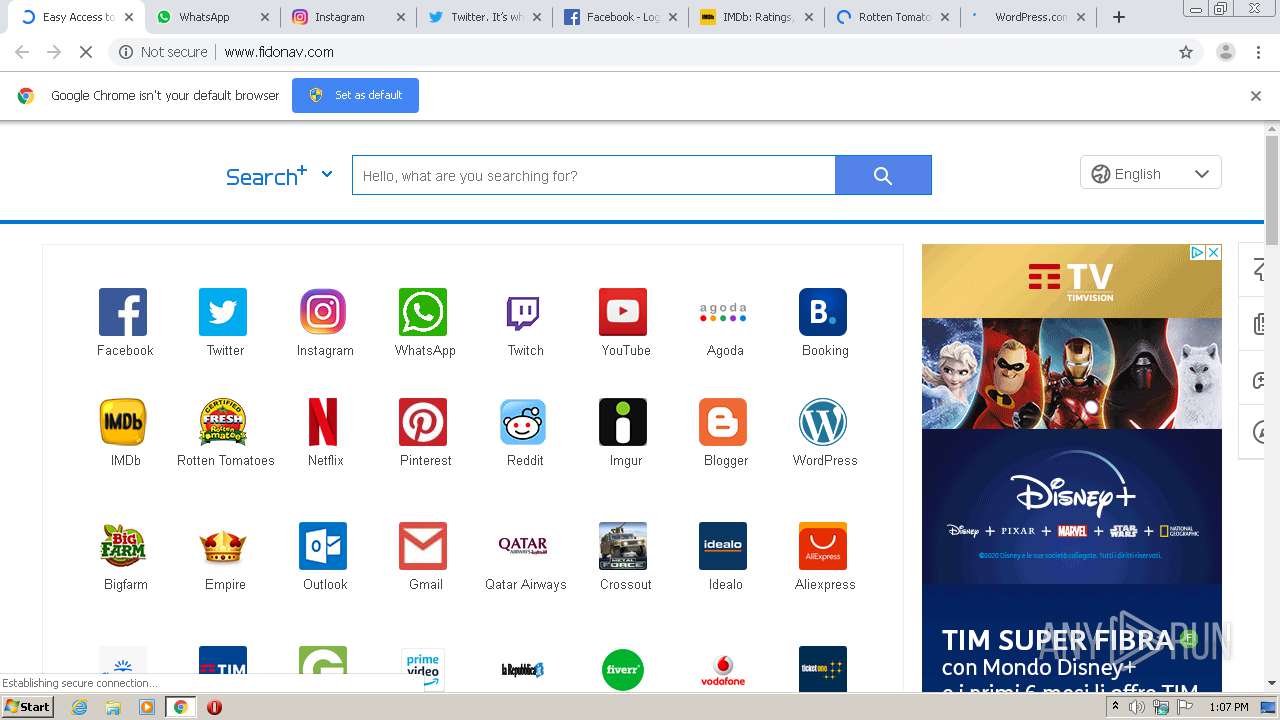Screen dimensions: 1280x720
Task: Open the Chrome three-dot menu
Action: click(1259, 52)
